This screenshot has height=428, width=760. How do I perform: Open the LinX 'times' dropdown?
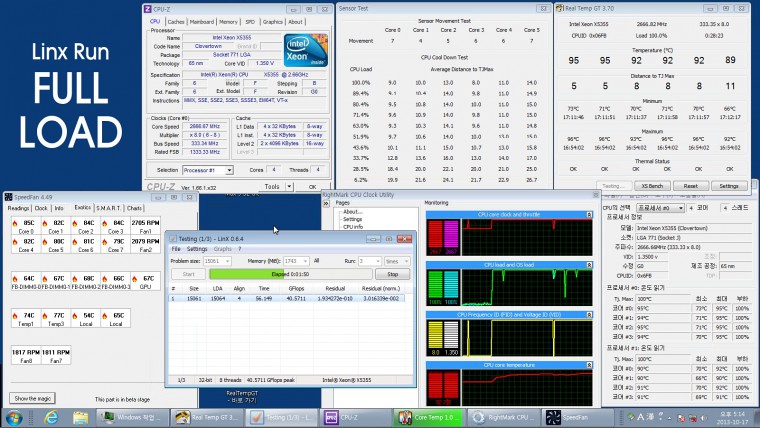pos(397,261)
